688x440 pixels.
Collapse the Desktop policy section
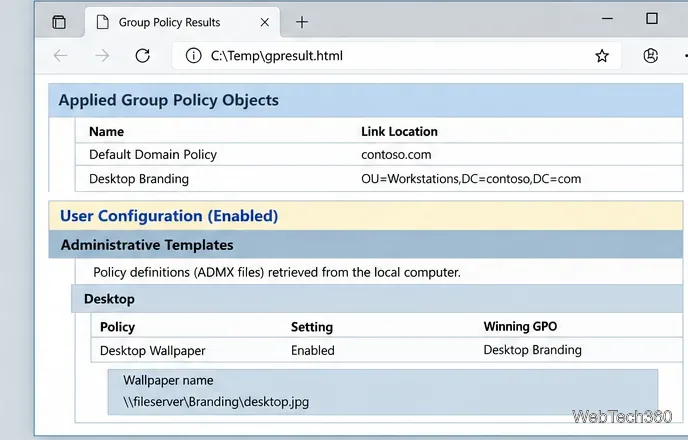[x=377, y=299]
